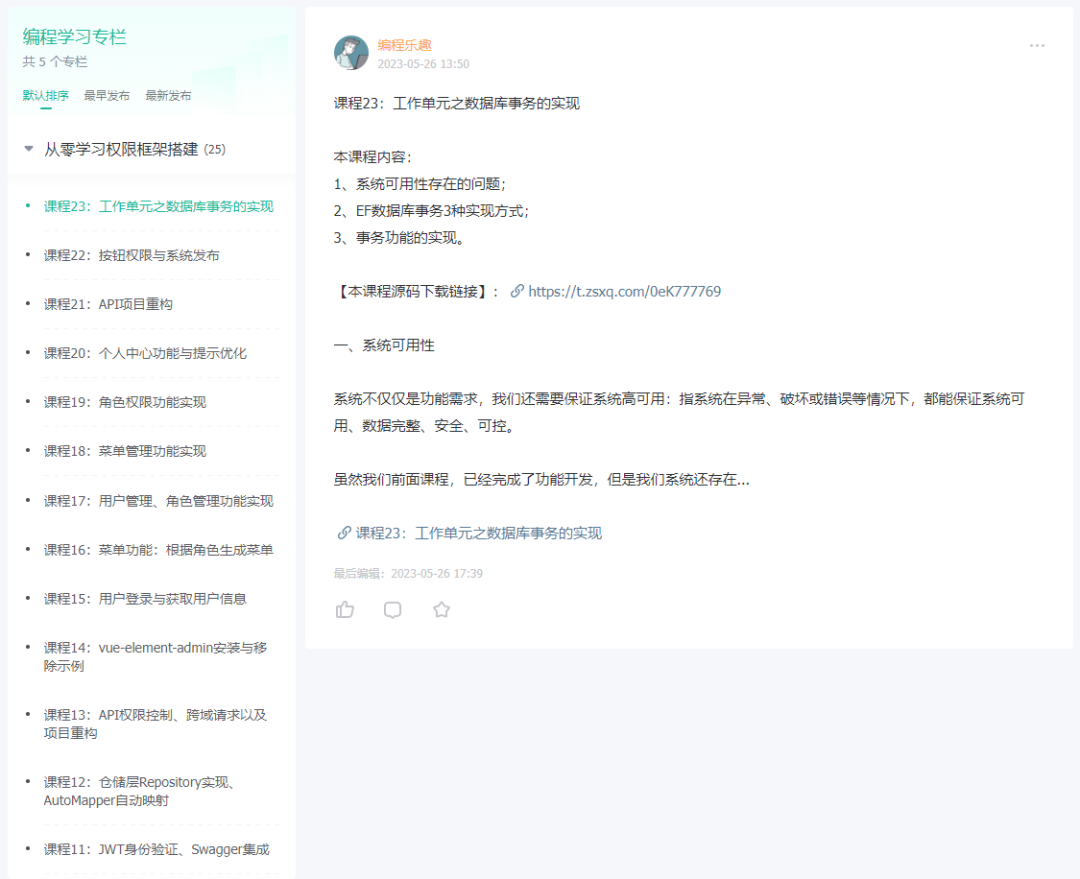Click the 编程乐趣 author avatar
The height and width of the screenshot is (879, 1080).
click(x=351, y=51)
